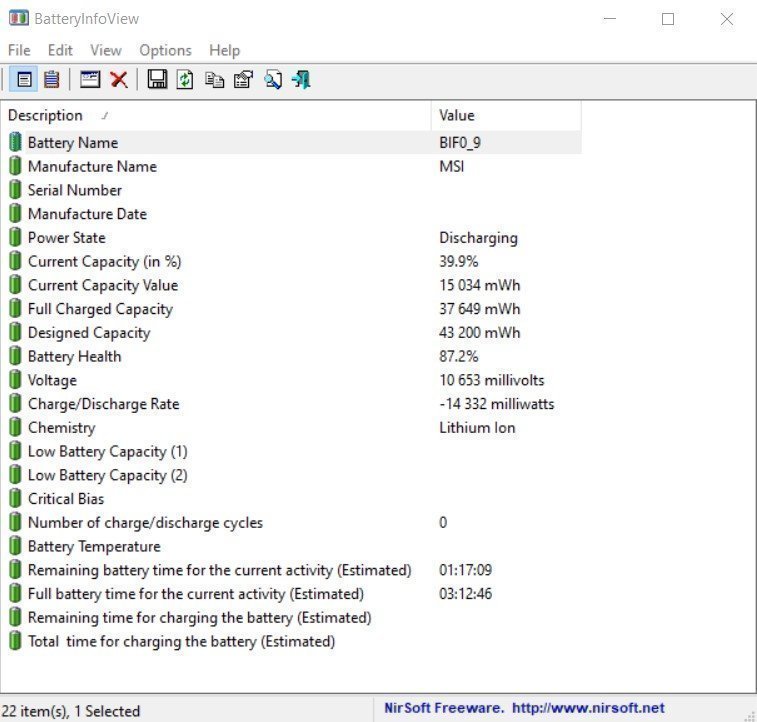Click the battery icon beside Serial Number

[15, 190]
